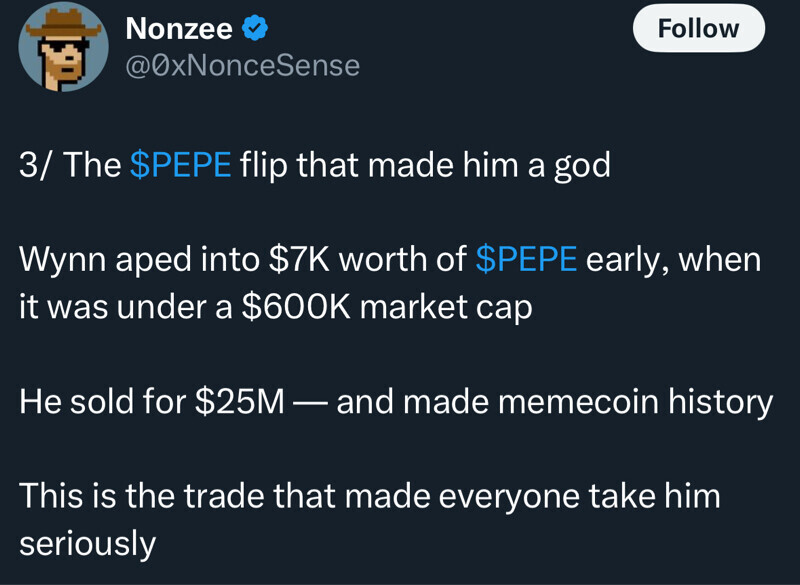800x585 pixels.
Task: Open the $PEPE cashtag before 'early'
Action: pyautogui.click(x=526, y=260)
